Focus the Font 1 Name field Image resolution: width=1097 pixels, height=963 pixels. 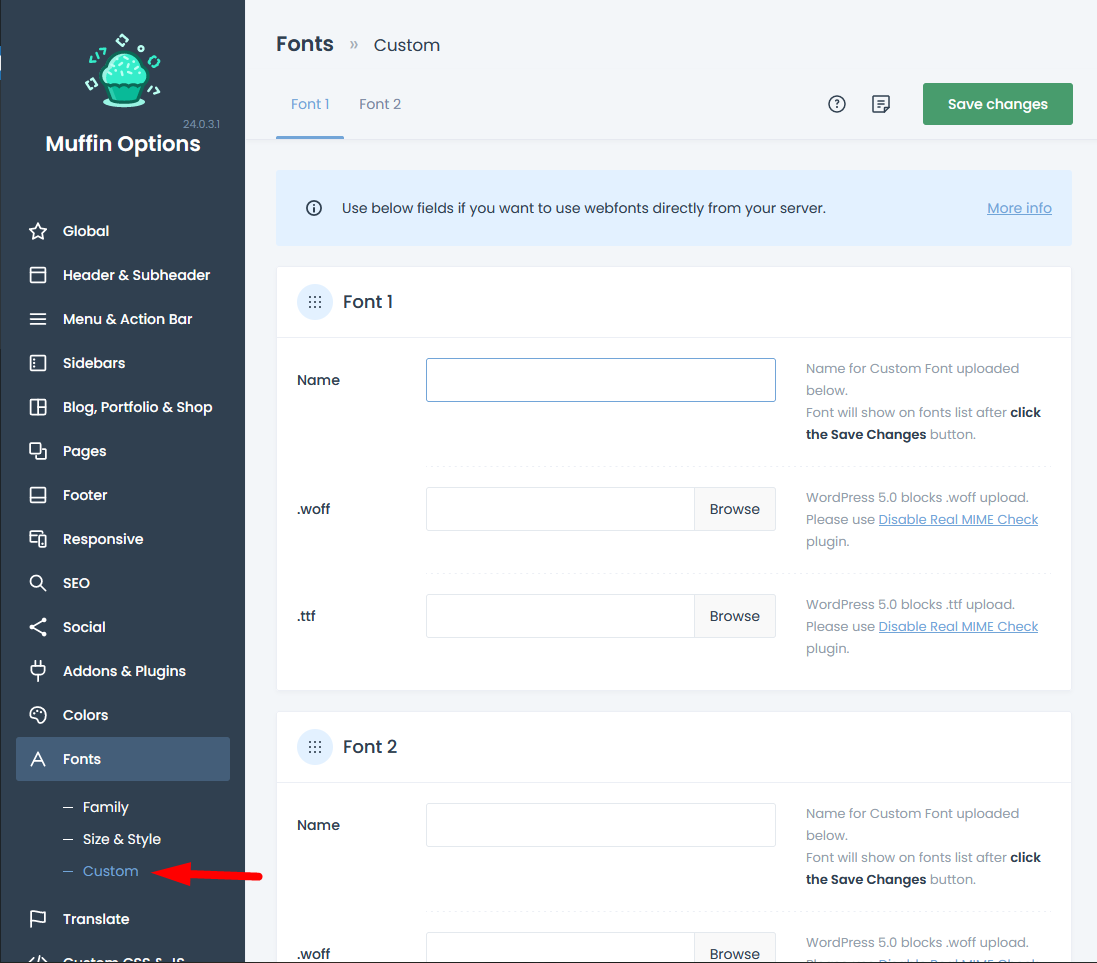tap(601, 380)
